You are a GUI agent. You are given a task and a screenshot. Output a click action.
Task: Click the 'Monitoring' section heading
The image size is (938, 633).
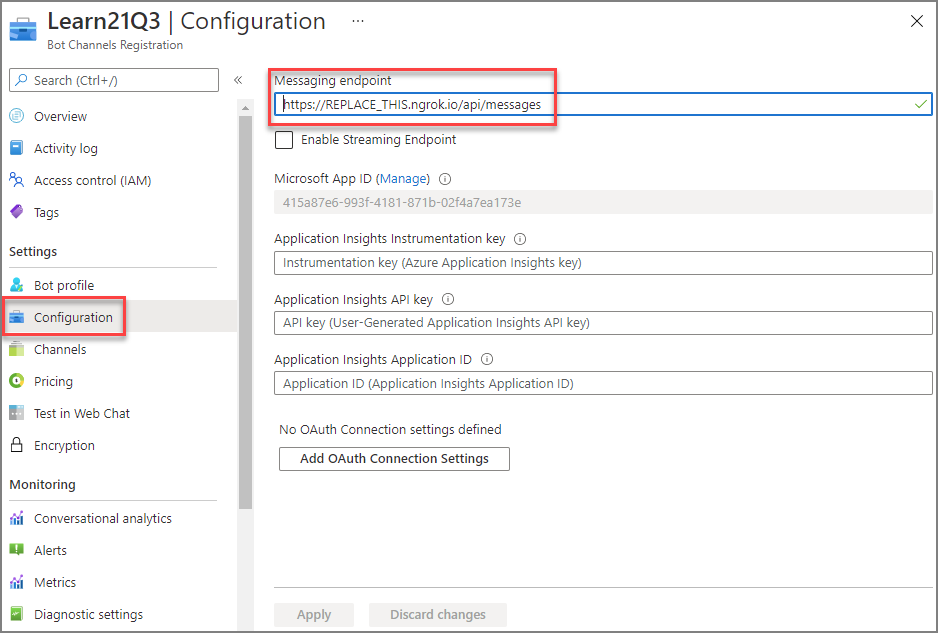coord(42,485)
